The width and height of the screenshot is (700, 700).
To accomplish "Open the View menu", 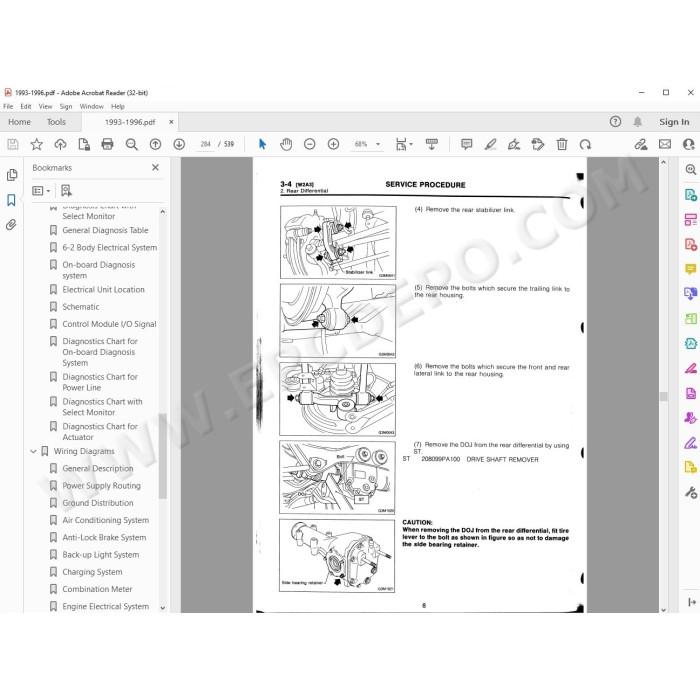I will pos(46,106).
